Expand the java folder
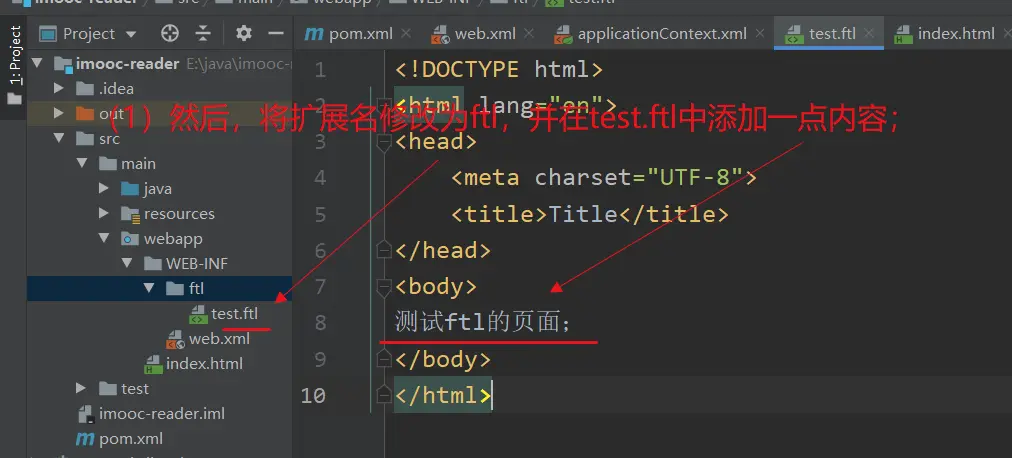Screen dimensions: 1012x458 [x=104, y=188]
